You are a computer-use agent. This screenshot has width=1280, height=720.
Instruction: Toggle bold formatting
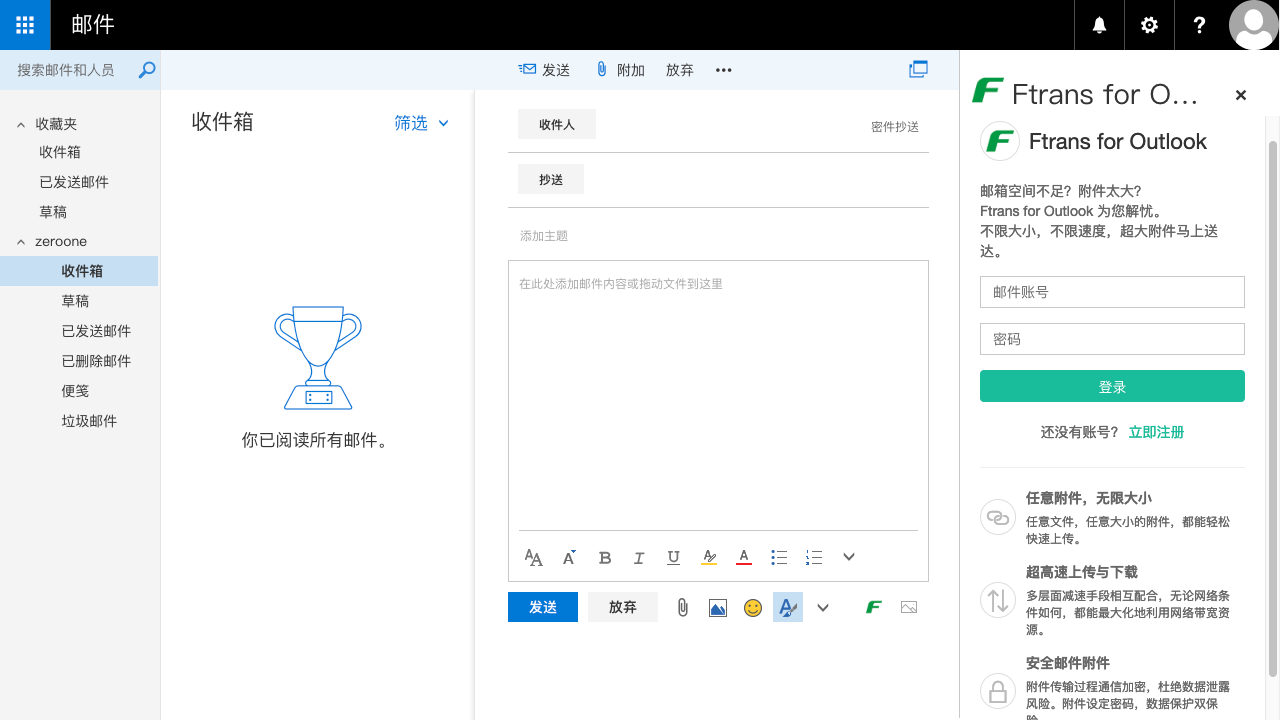604,557
